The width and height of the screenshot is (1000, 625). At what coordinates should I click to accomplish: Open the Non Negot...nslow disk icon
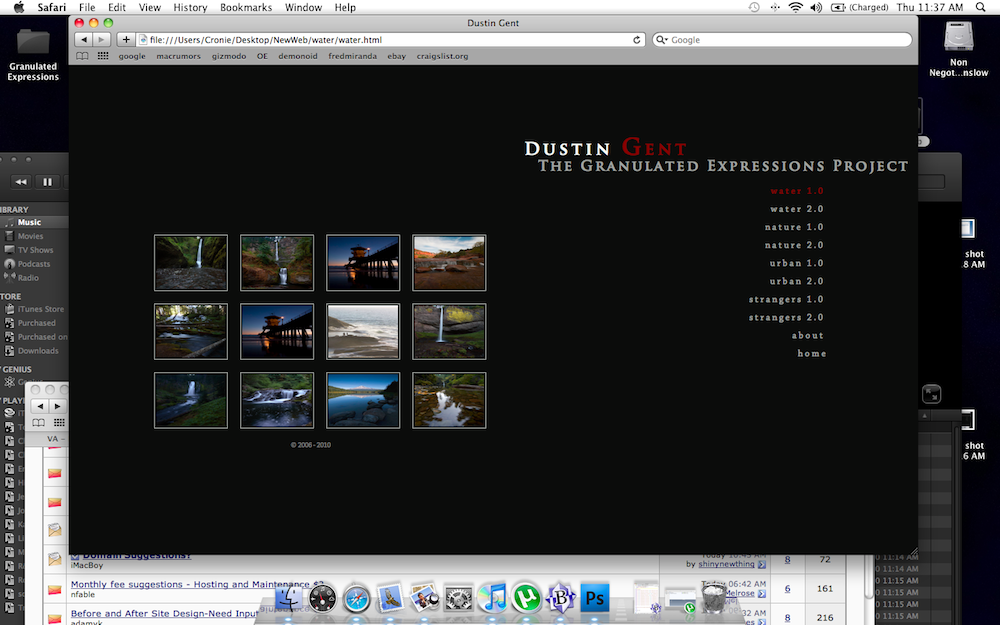(959, 48)
